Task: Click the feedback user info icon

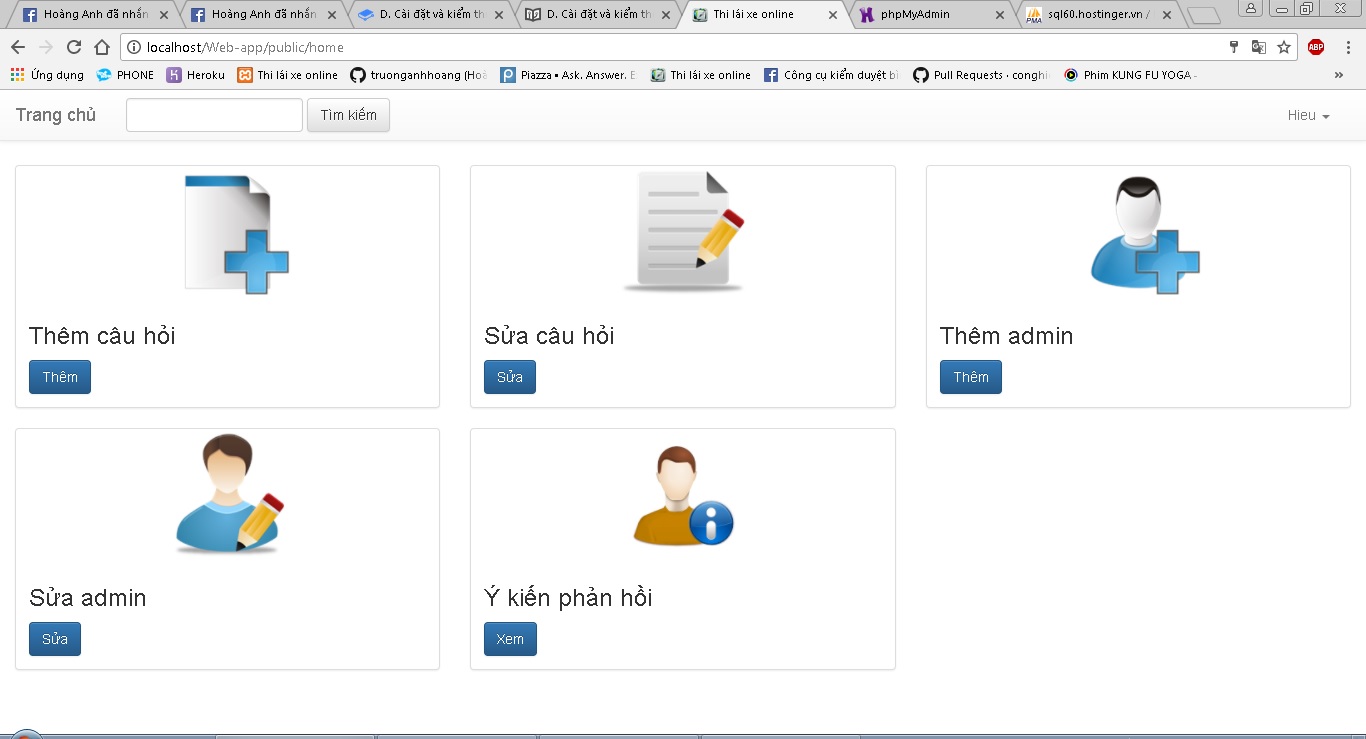Action: pyautogui.click(x=683, y=496)
